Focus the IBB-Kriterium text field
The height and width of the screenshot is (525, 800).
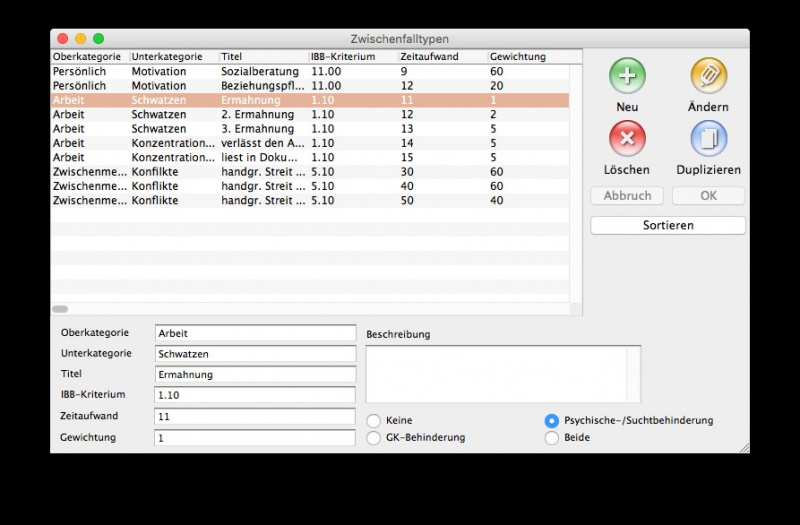tap(255, 395)
